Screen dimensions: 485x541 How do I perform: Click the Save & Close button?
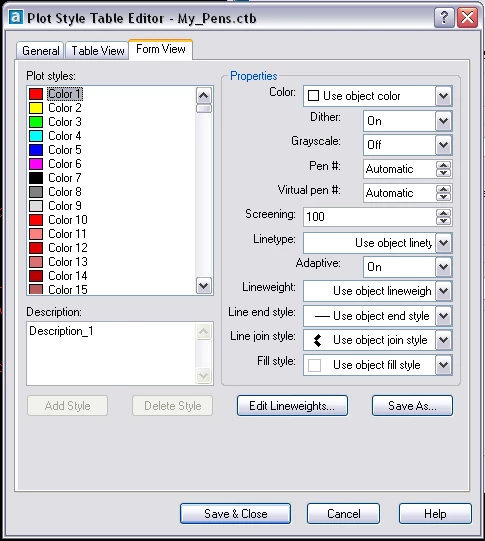[235, 514]
